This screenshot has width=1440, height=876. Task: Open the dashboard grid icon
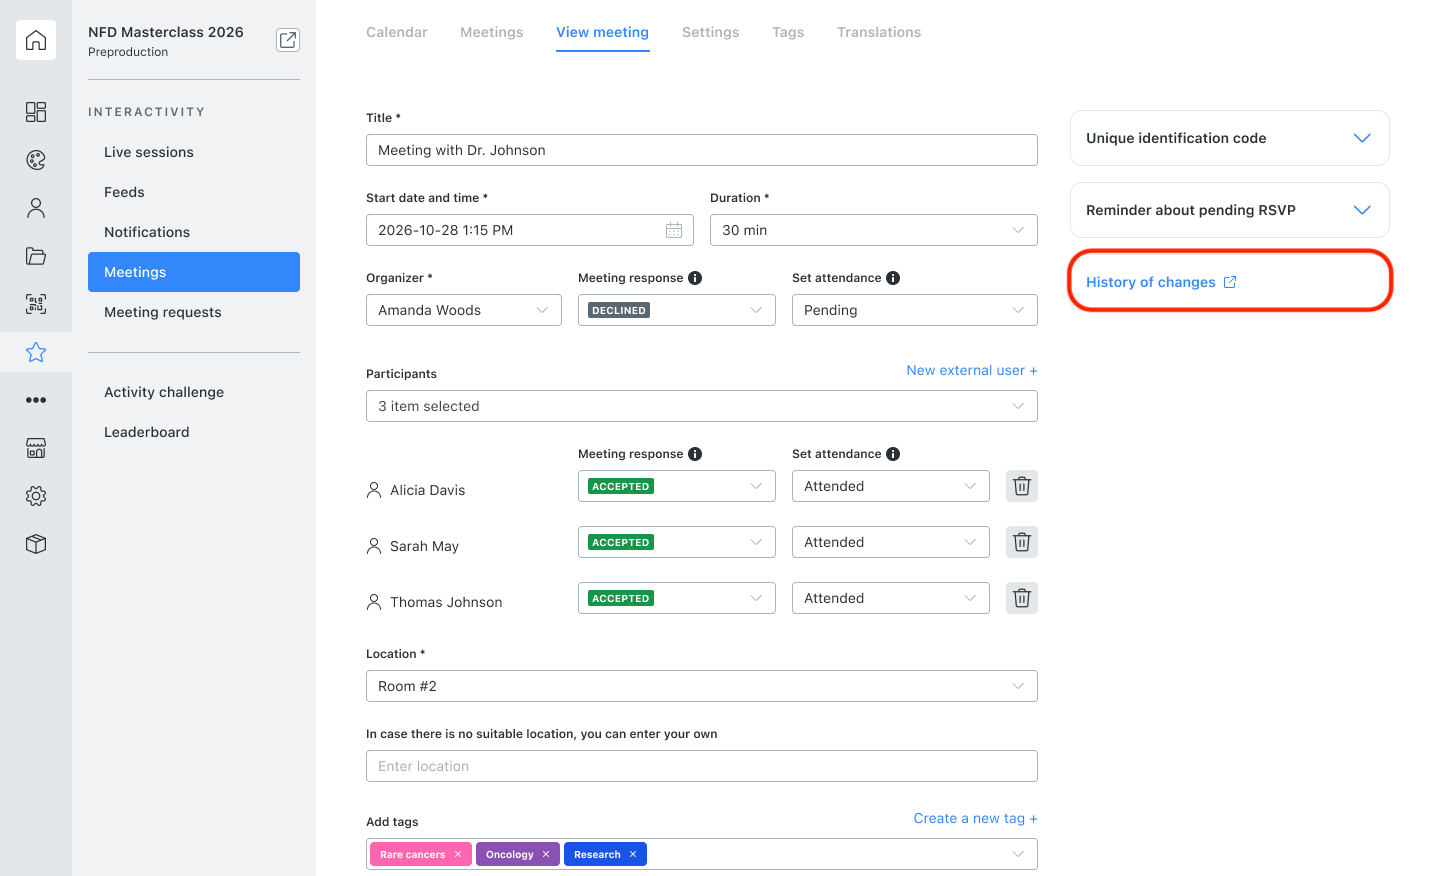[36, 112]
